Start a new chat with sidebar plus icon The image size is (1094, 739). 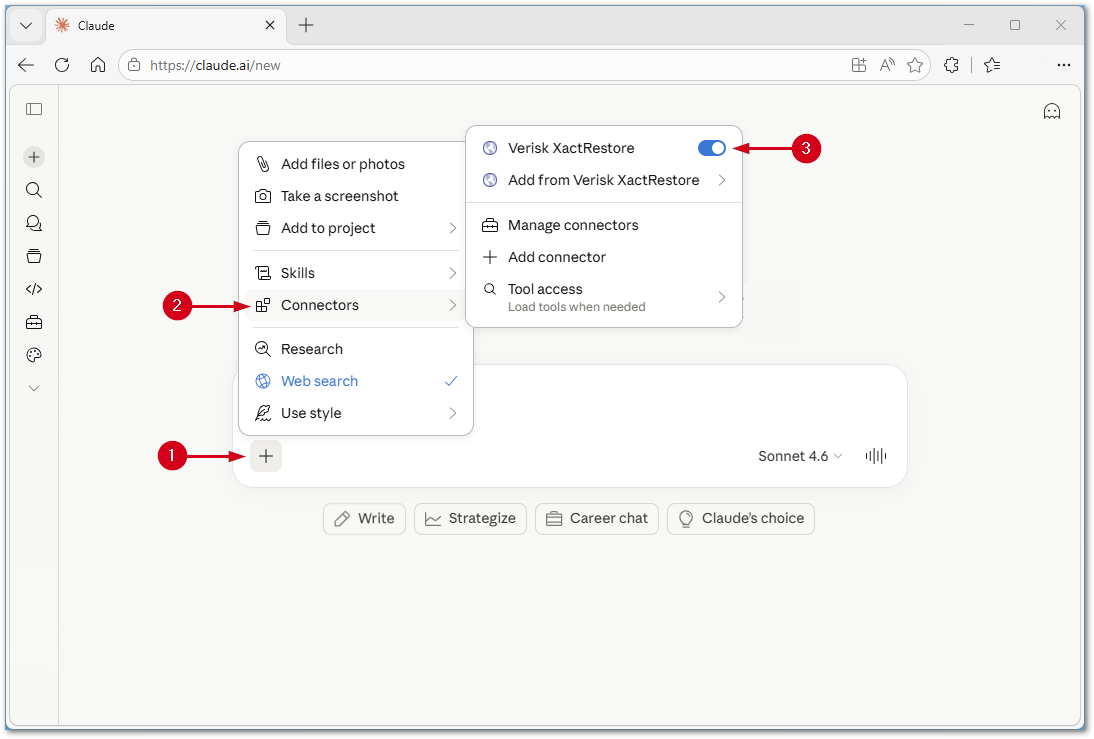point(33,157)
